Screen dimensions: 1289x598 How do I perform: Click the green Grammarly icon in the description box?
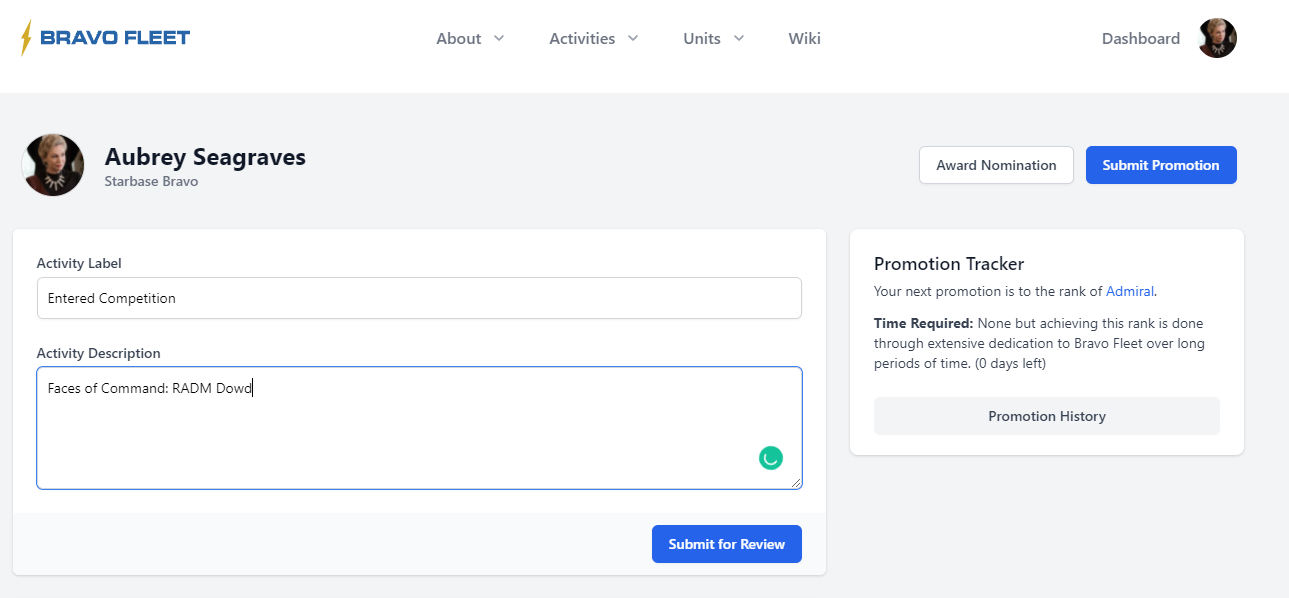point(770,458)
